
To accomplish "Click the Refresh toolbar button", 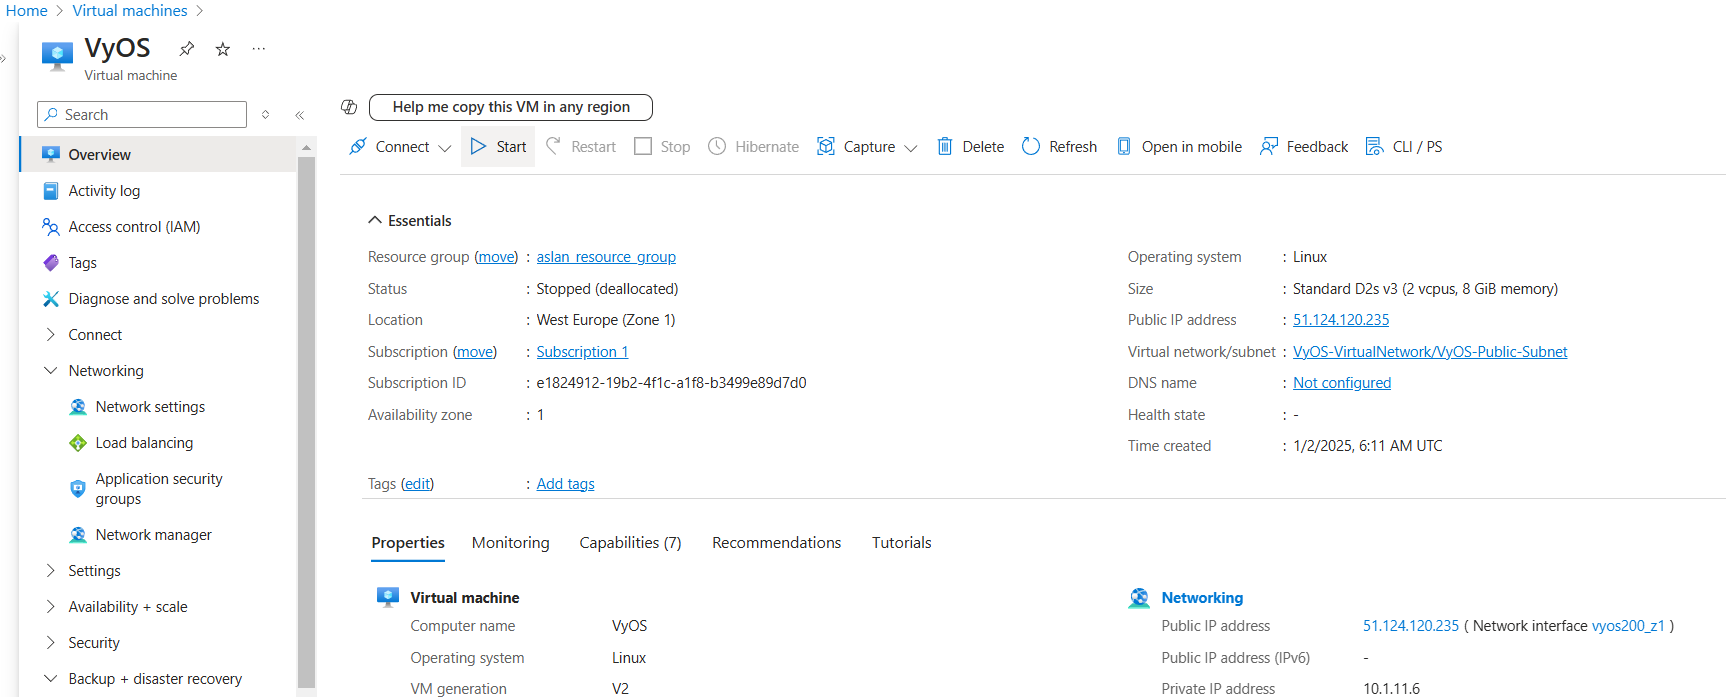I will coord(1059,147).
